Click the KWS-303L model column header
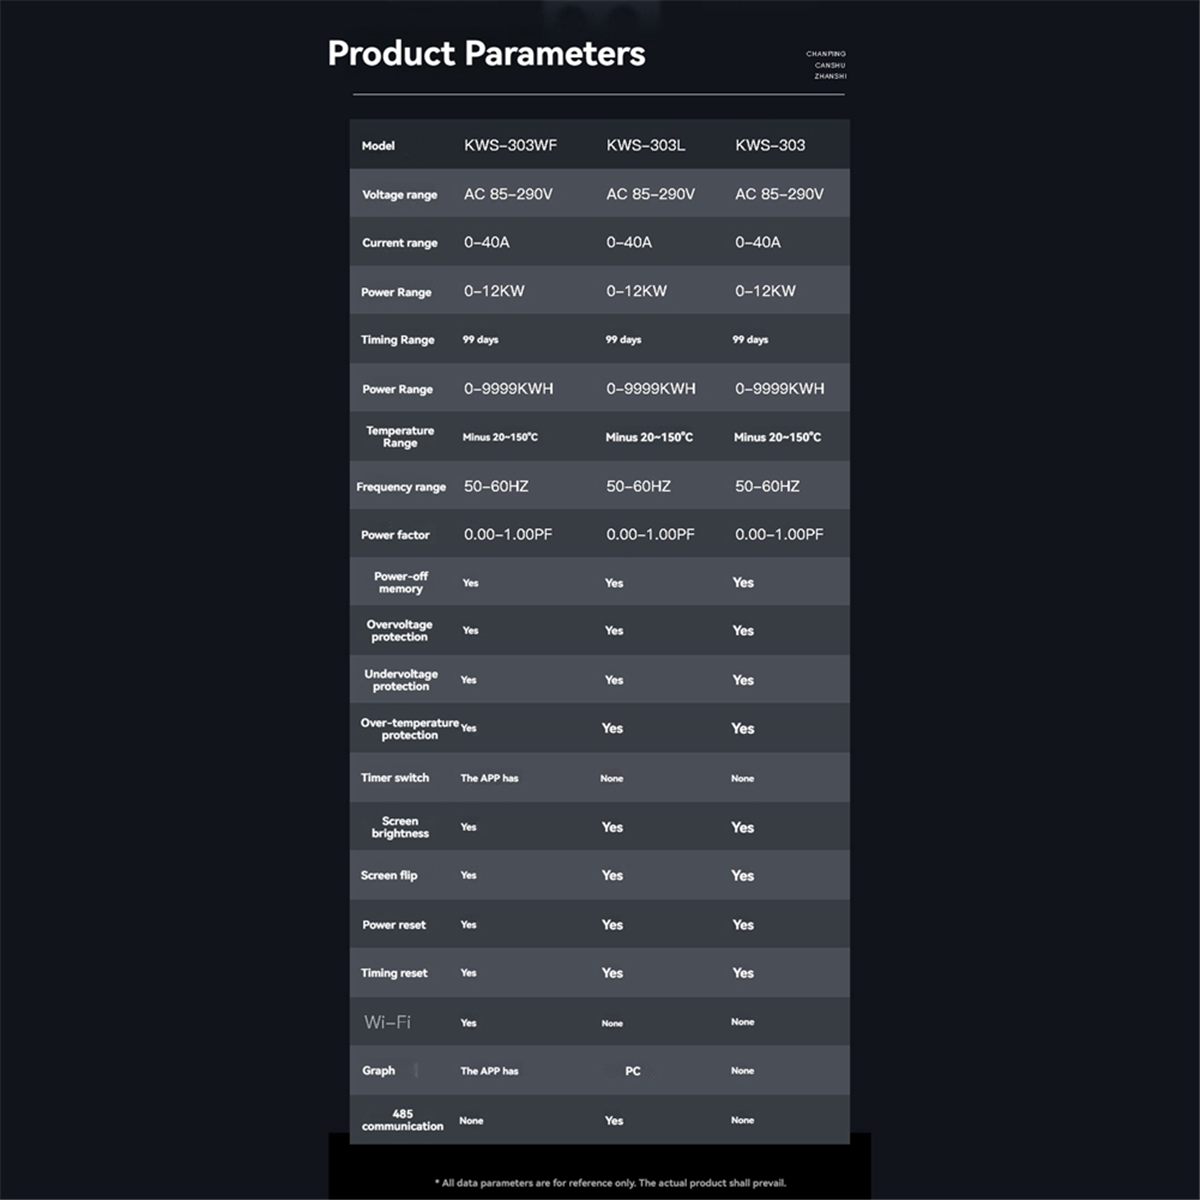The width and height of the screenshot is (1200, 1200). (x=645, y=145)
